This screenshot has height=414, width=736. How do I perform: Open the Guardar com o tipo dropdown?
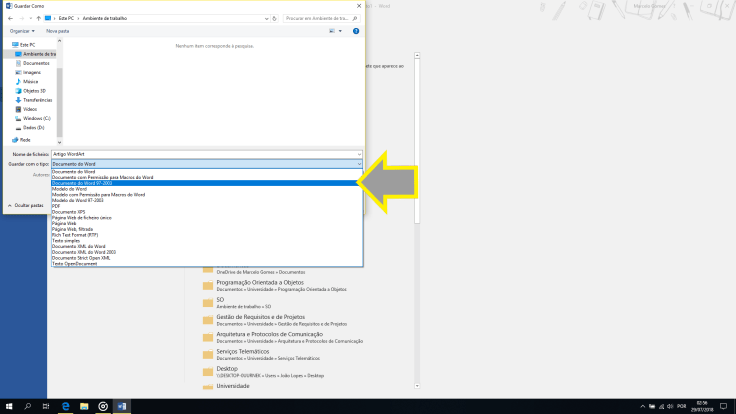click(206, 163)
